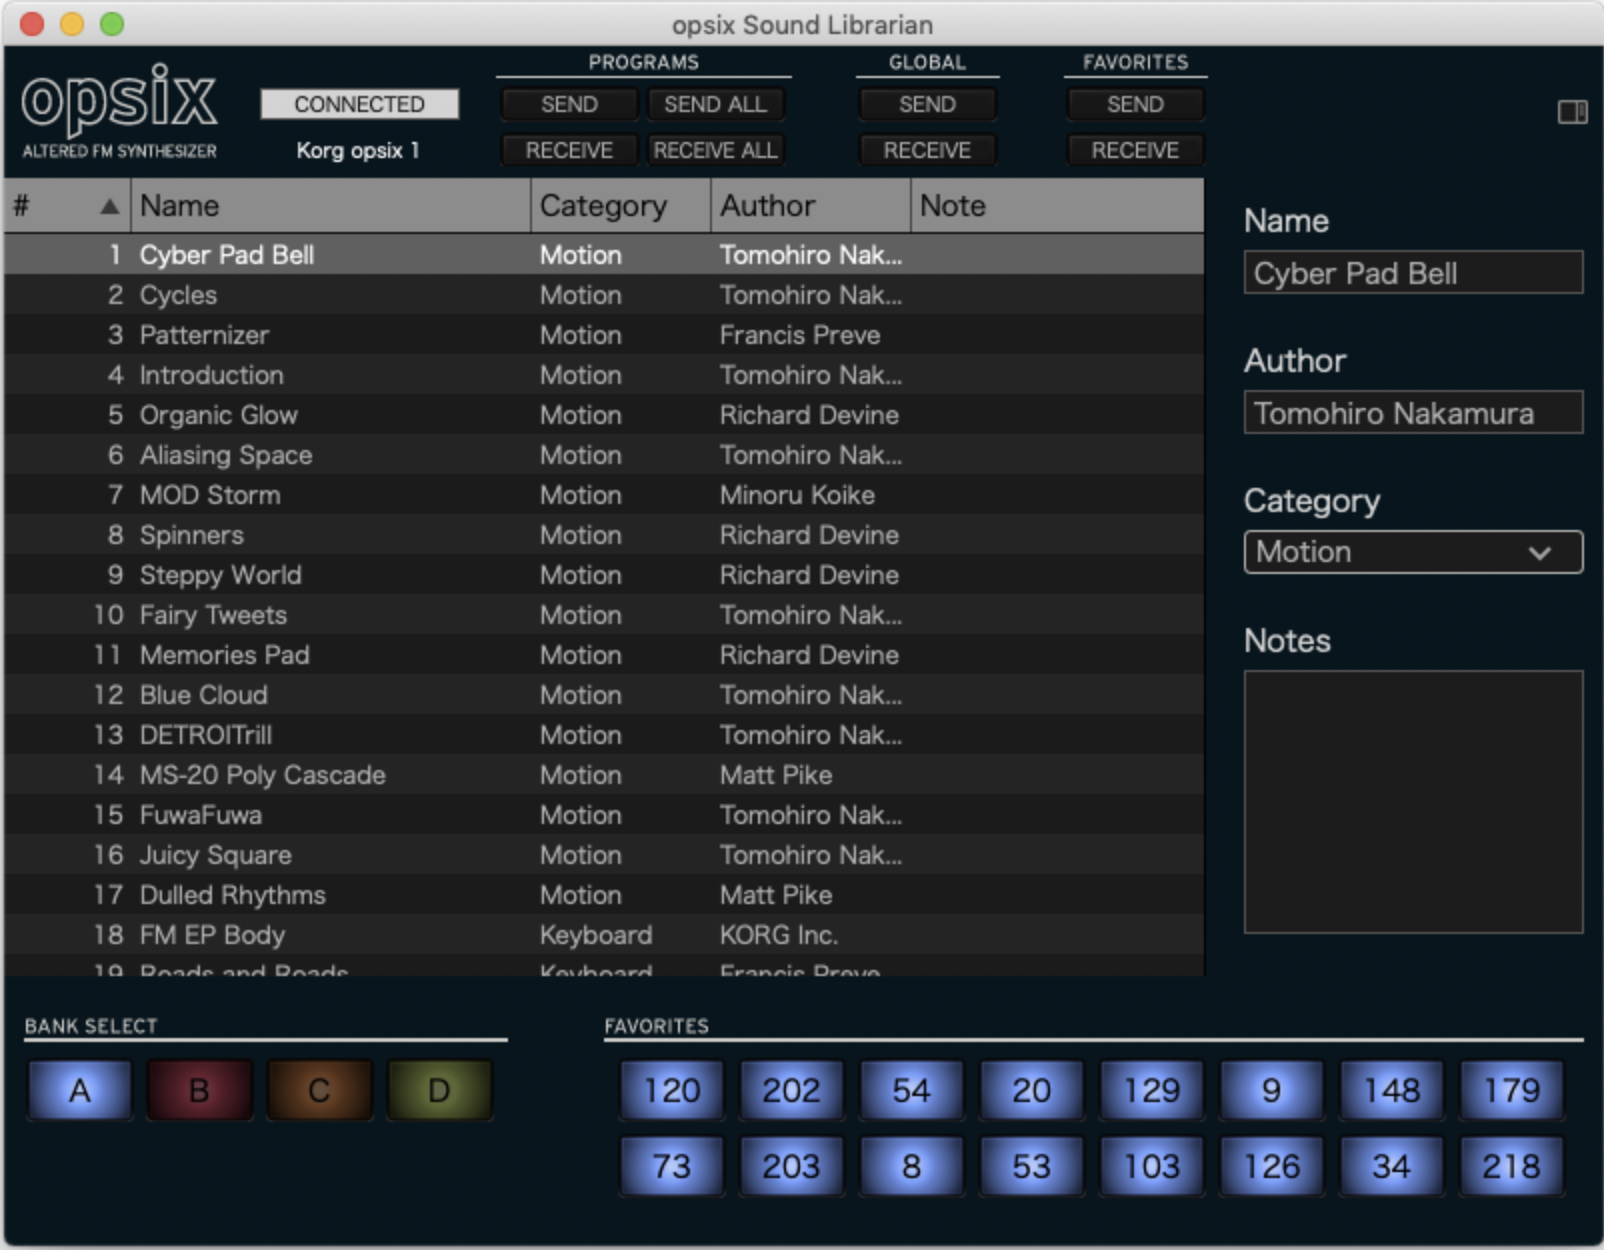1604x1250 pixels.
Task: Select favorite slot 129
Action: [x=1152, y=1090]
